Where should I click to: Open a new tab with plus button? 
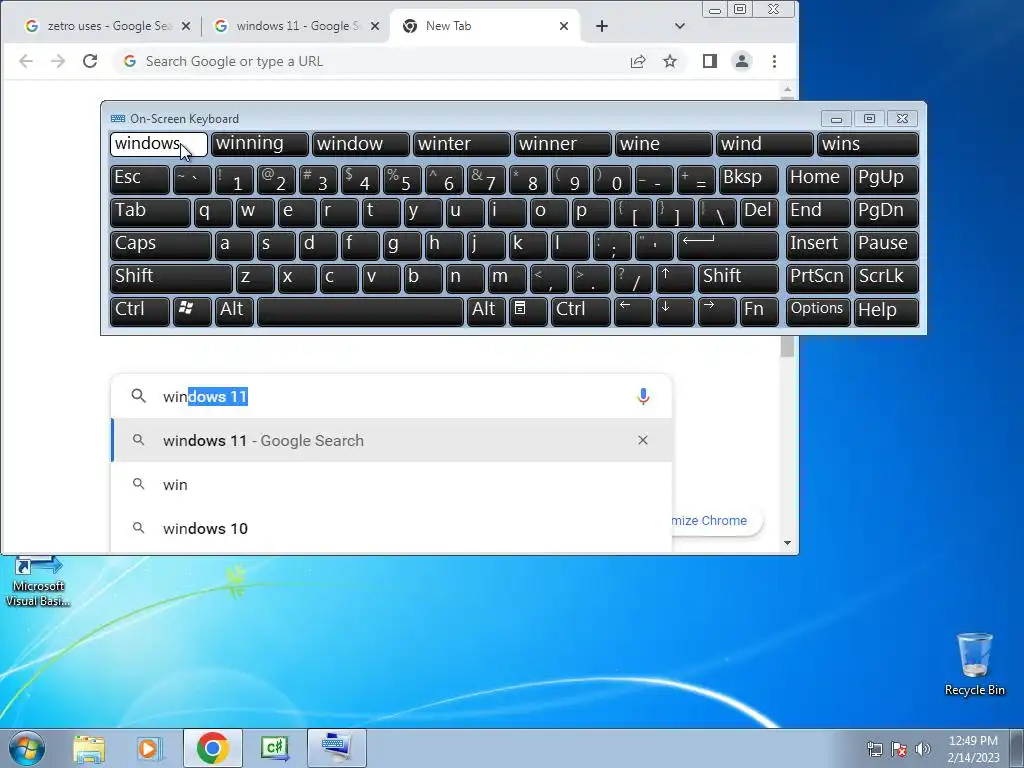602,26
